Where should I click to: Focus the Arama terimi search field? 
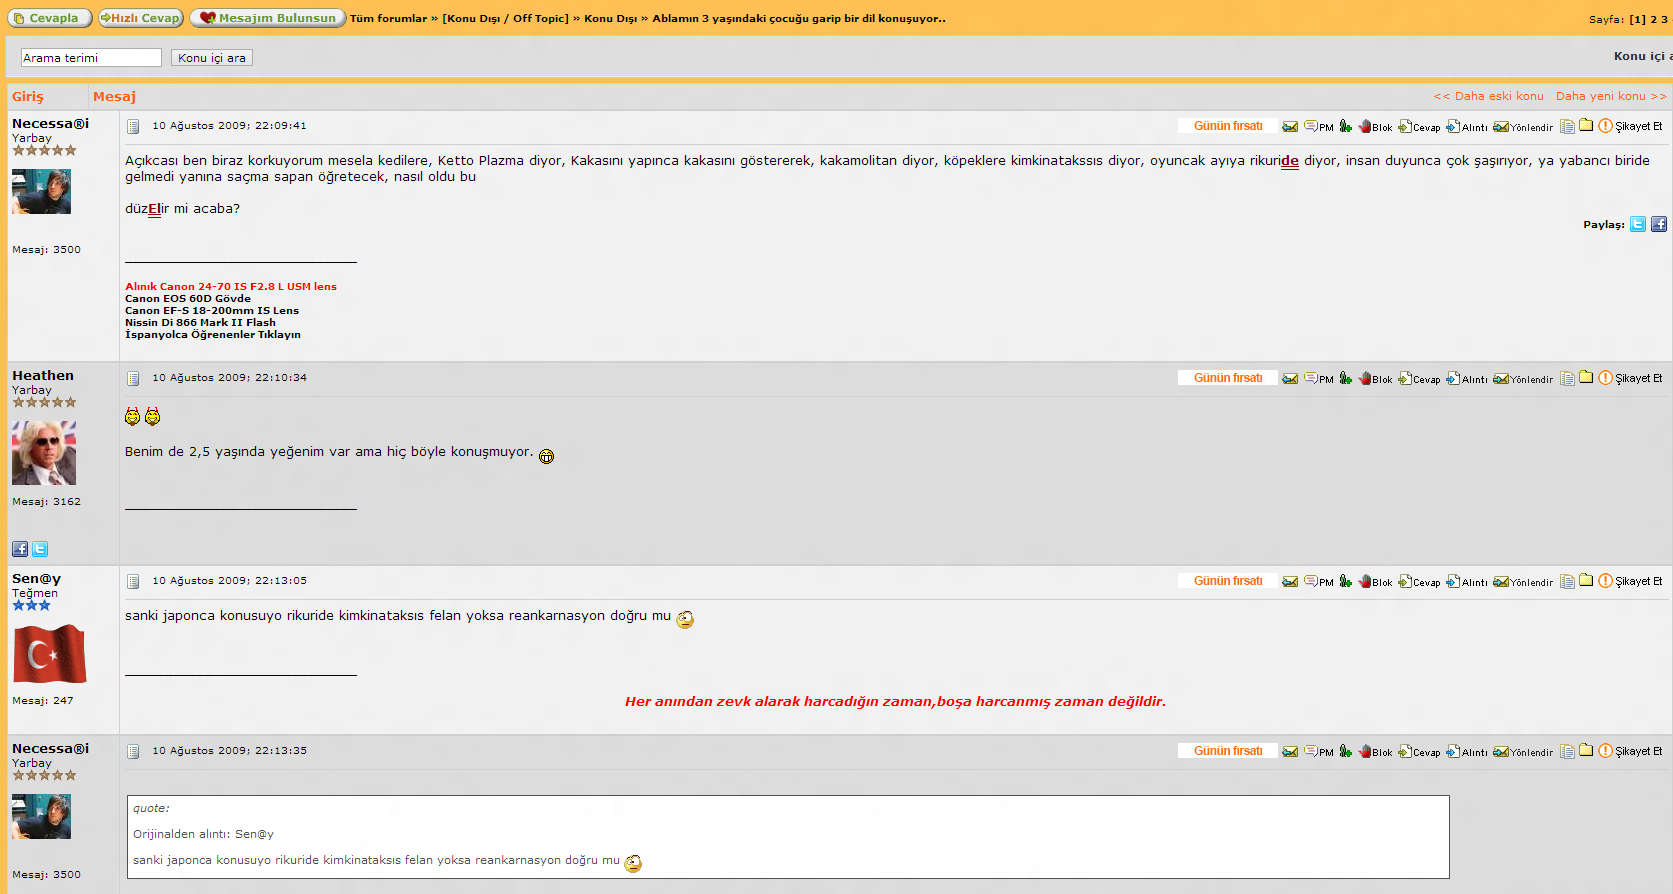pos(91,58)
